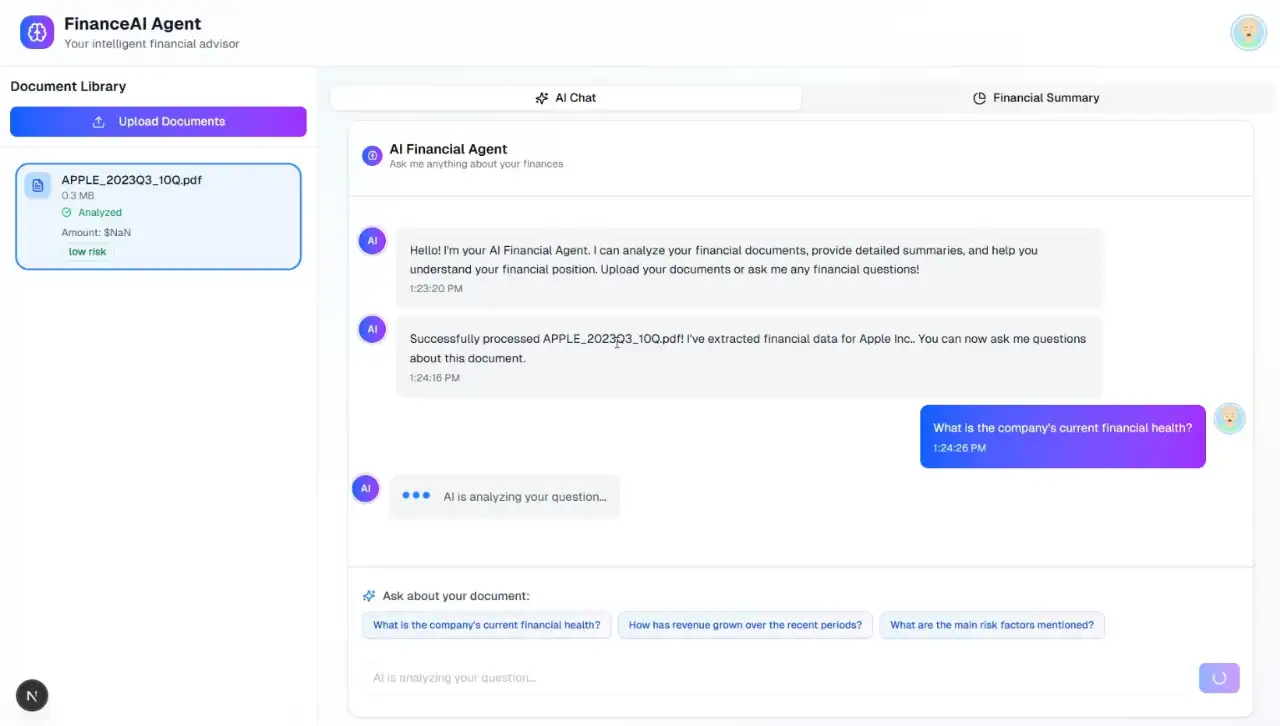This screenshot has height=726, width=1280.
Task: Click the sparkle icon beside Ask about your document
Action: coord(369,596)
